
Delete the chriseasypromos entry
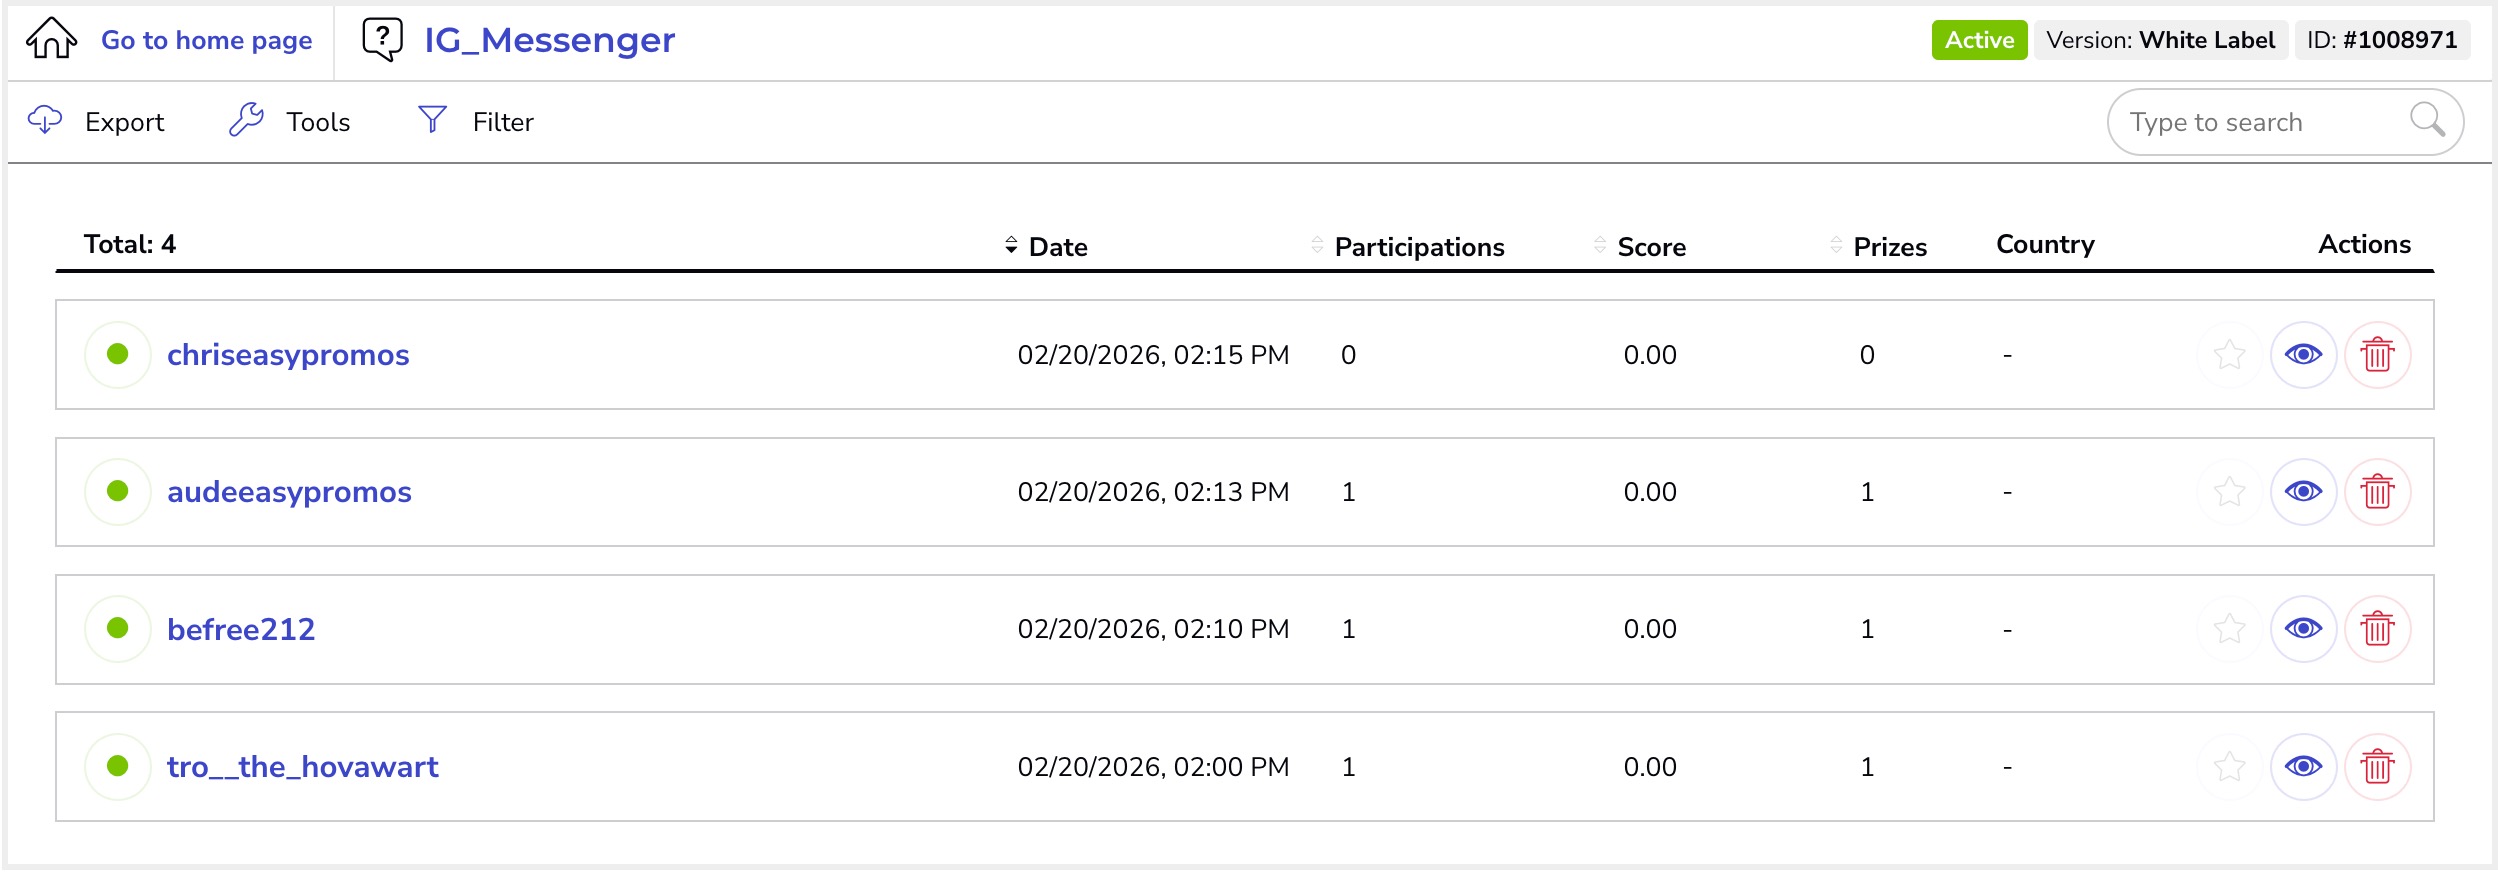coord(2377,355)
